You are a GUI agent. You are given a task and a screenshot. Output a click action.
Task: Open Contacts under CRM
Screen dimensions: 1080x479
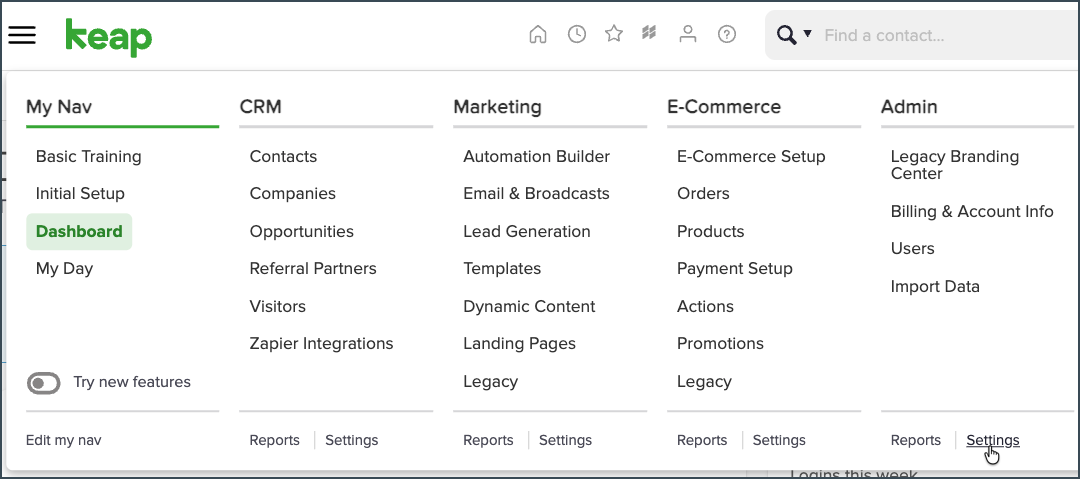tap(283, 156)
